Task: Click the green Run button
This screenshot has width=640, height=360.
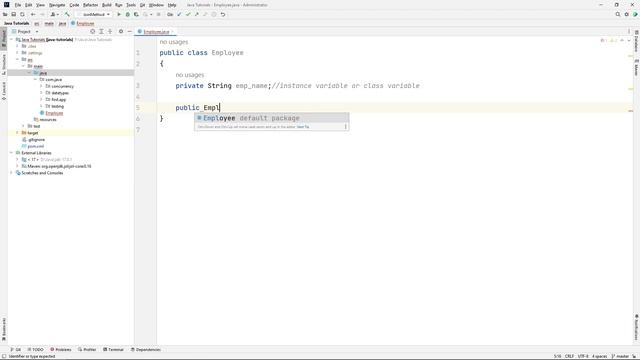Action: [119, 14]
